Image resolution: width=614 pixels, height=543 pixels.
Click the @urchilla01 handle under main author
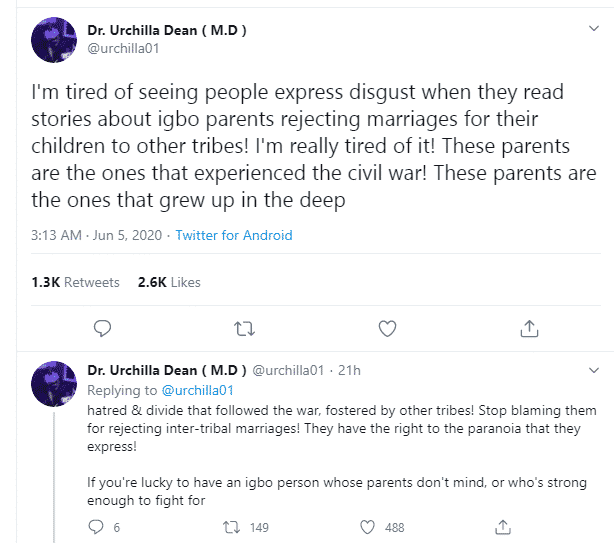pyautogui.click(x=121, y=48)
